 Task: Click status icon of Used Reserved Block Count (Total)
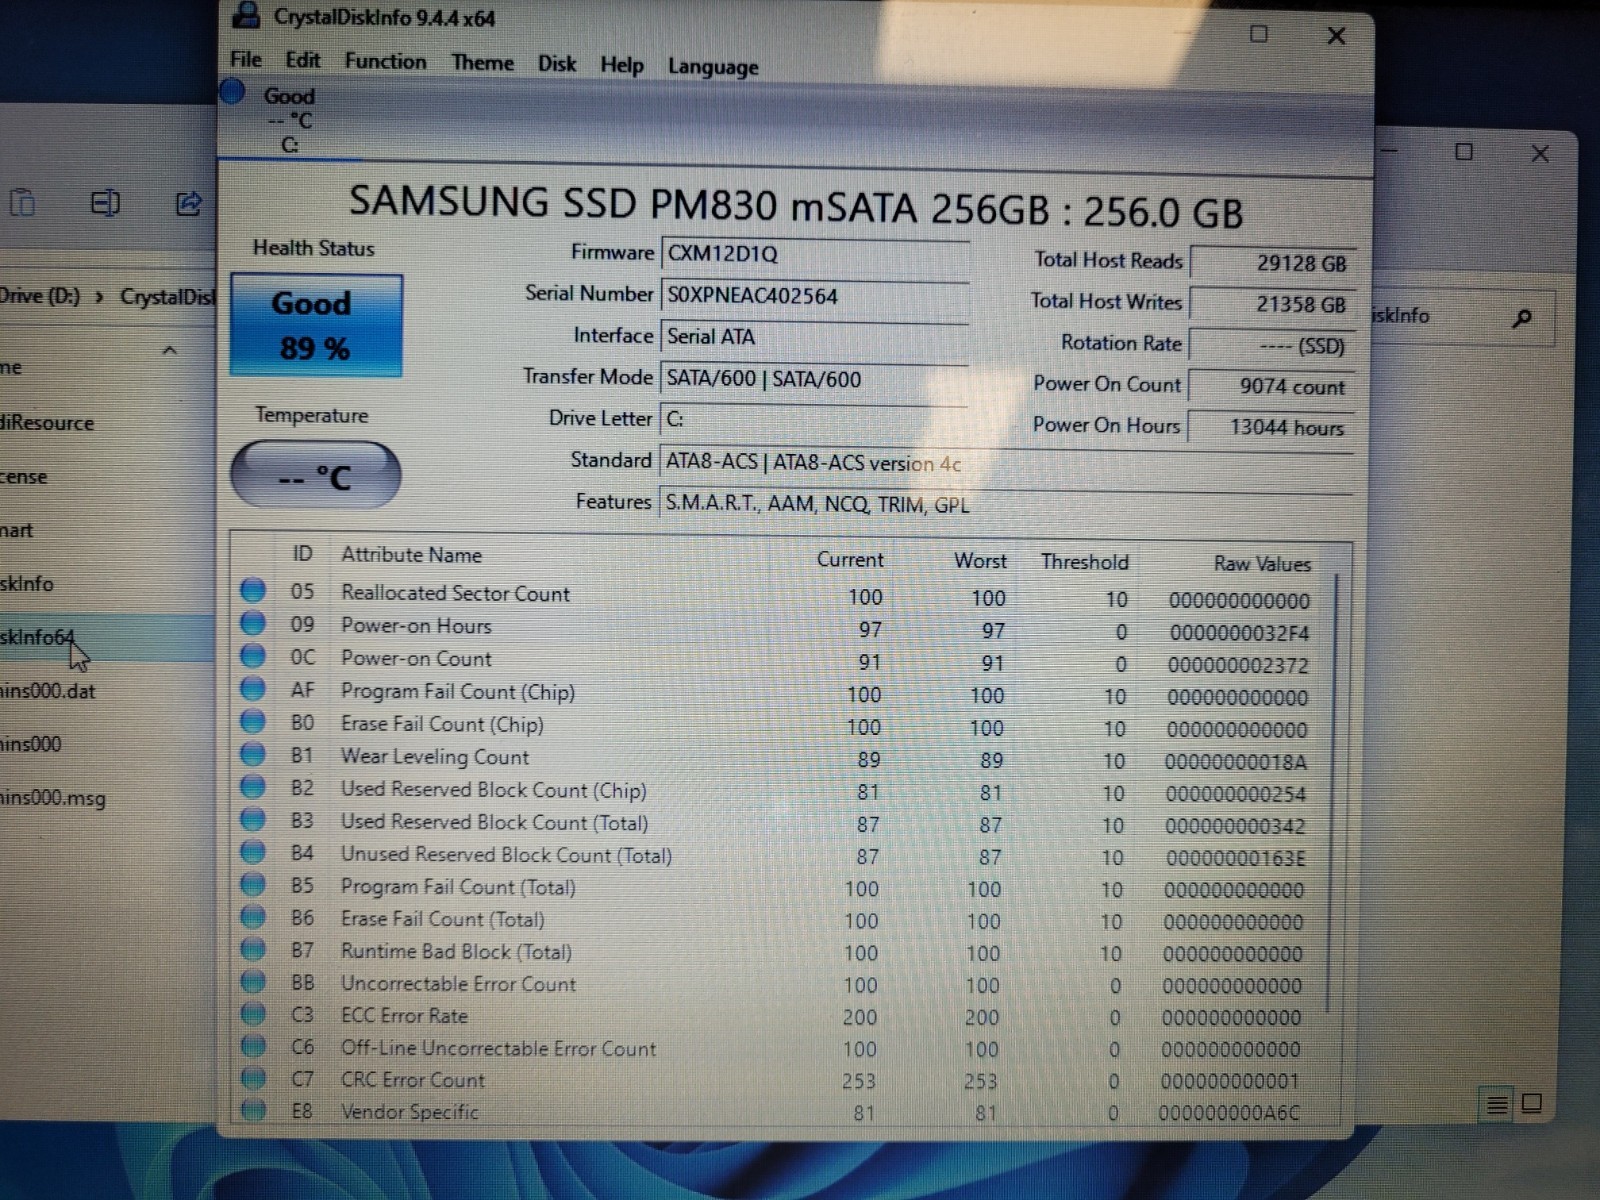pyautogui.click(x=253, y=819)
